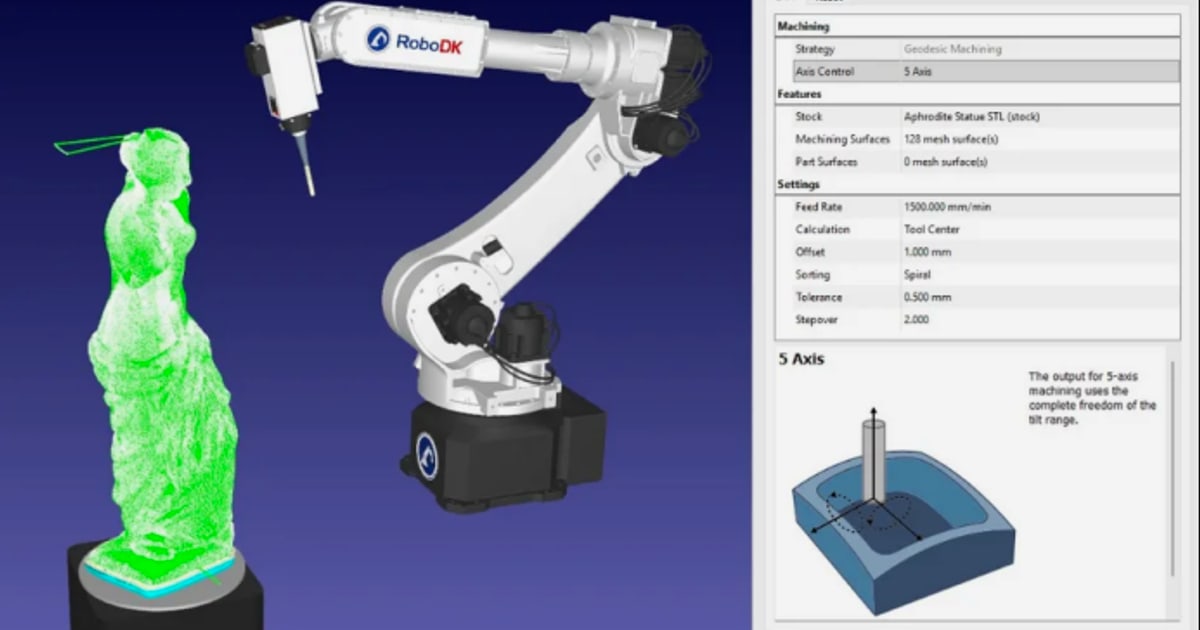1200x630 pixels.
Task: Select the Stepover label
Action: click(x=818, y=320)
